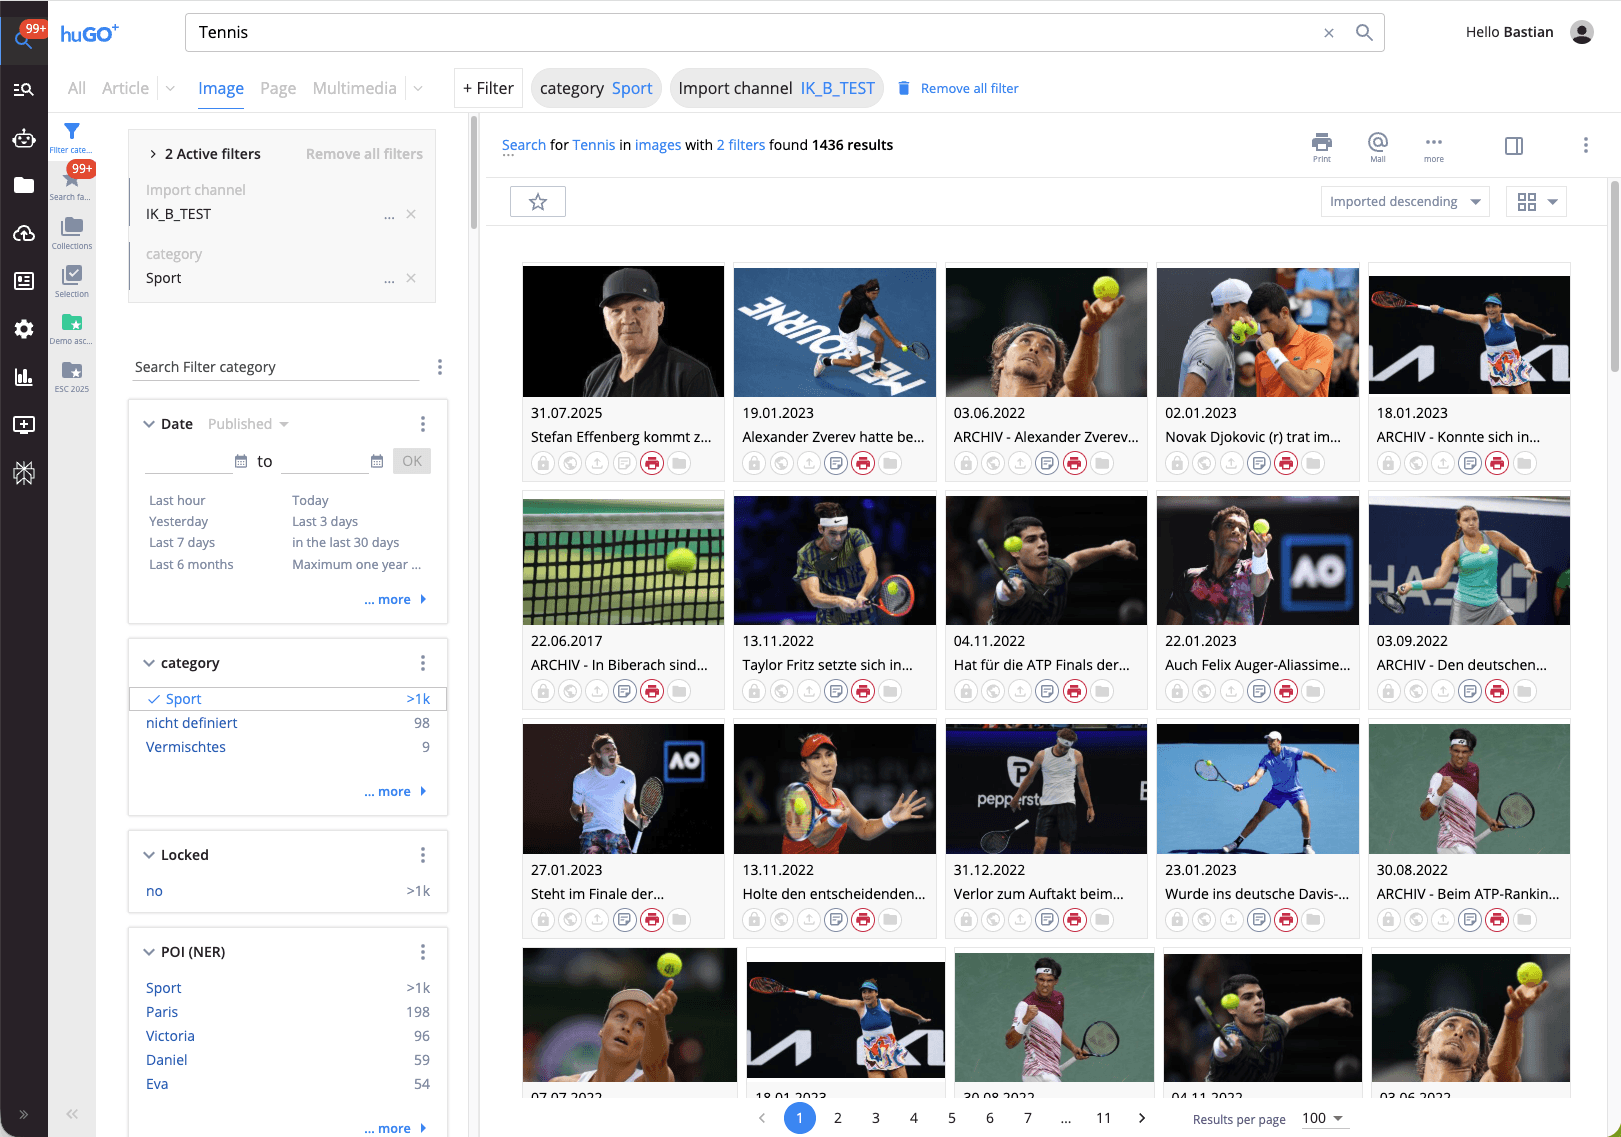Remove the IK_B_TEST import channel filter
Screen dimensions: 1621x1137
point(411,214)
